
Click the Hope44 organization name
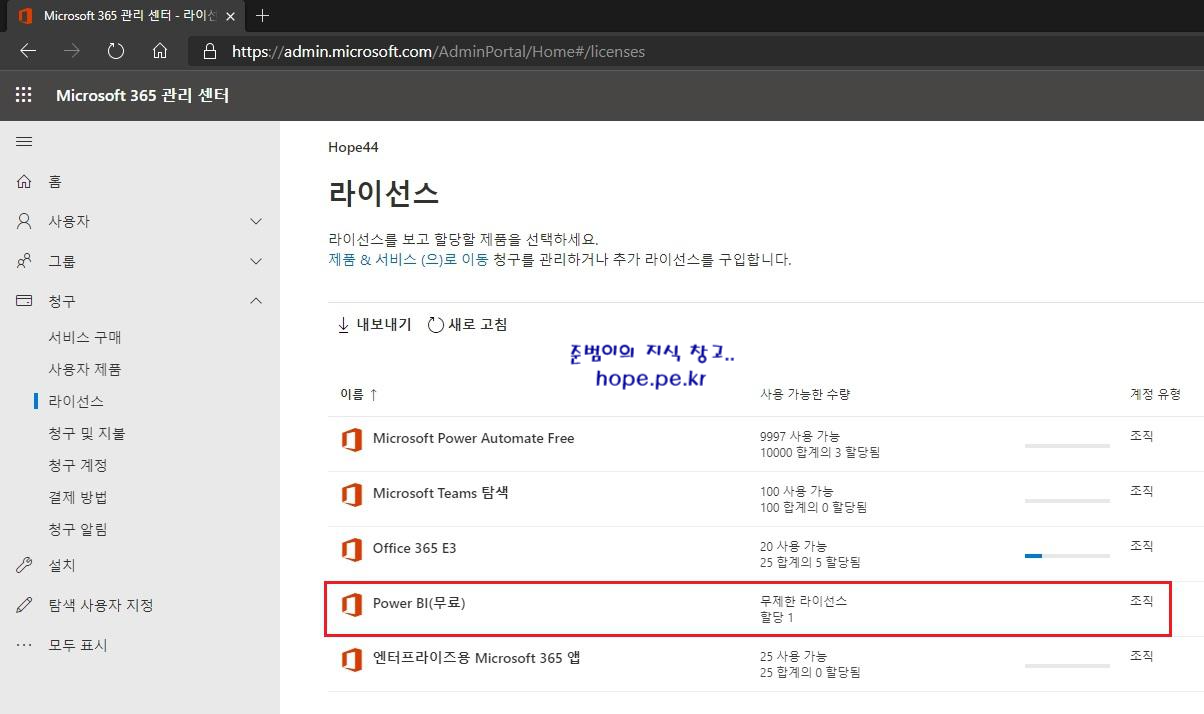353,147
